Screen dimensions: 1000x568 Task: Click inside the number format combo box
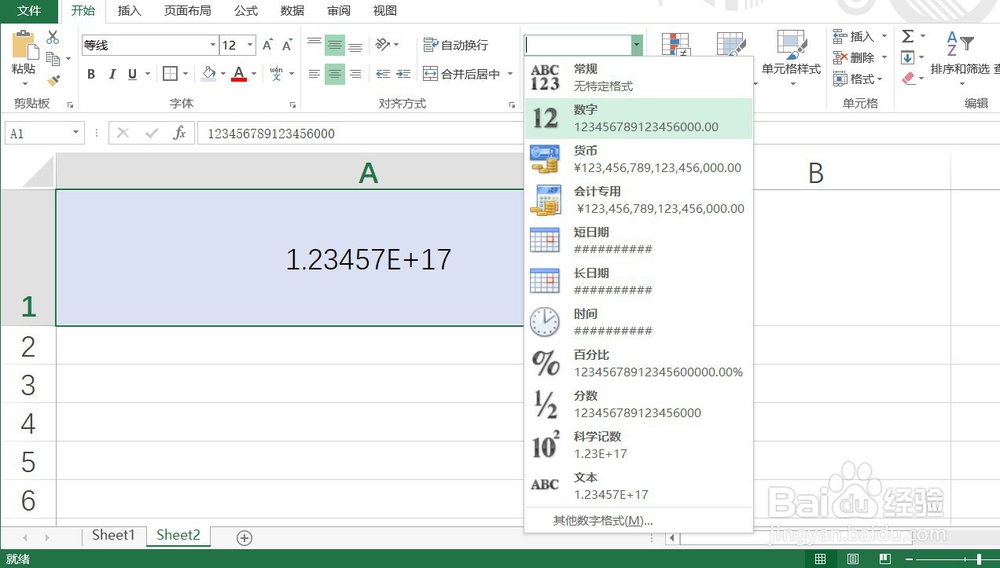(x=577, y=45)
